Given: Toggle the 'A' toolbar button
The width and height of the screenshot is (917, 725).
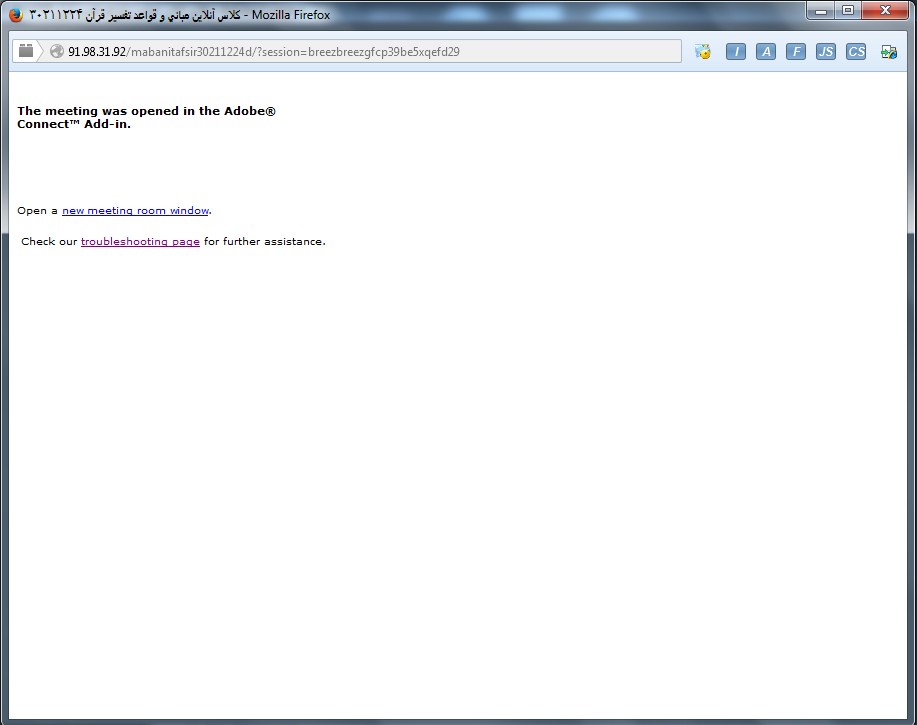Looking at the screenshot, I should 766,51.
